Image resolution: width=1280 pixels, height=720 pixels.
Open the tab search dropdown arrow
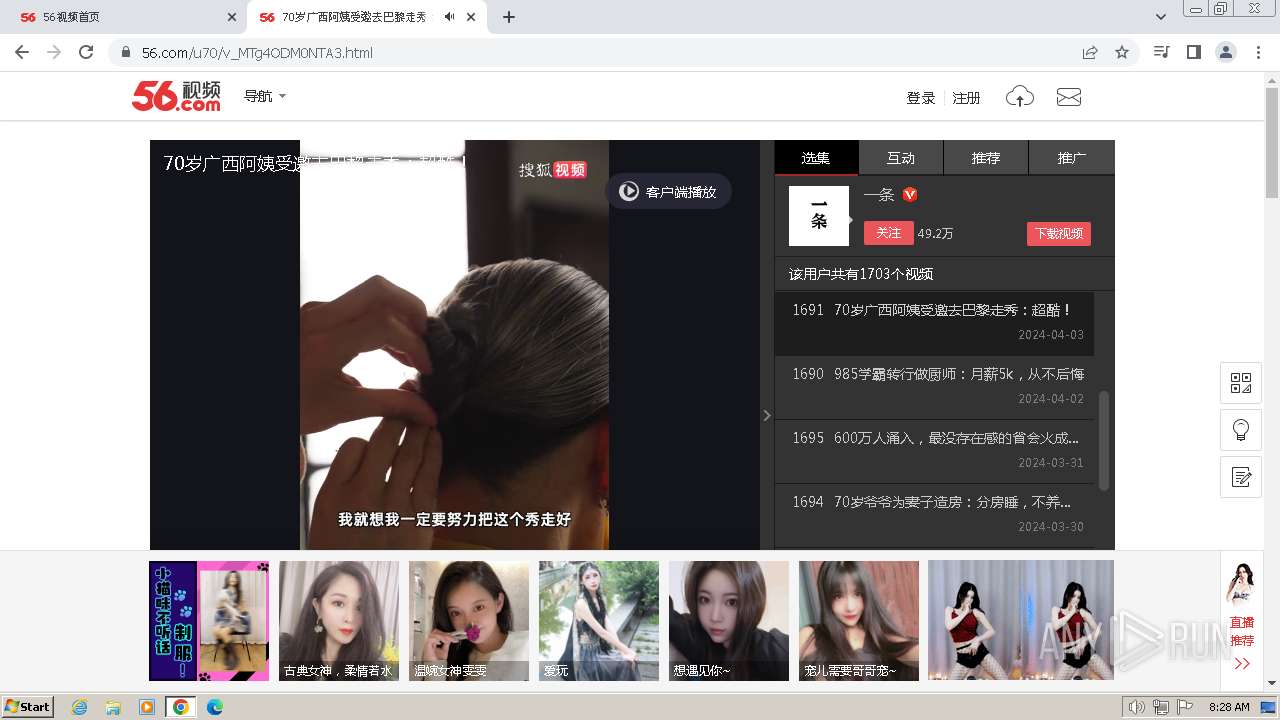(x=1160, y=17)
